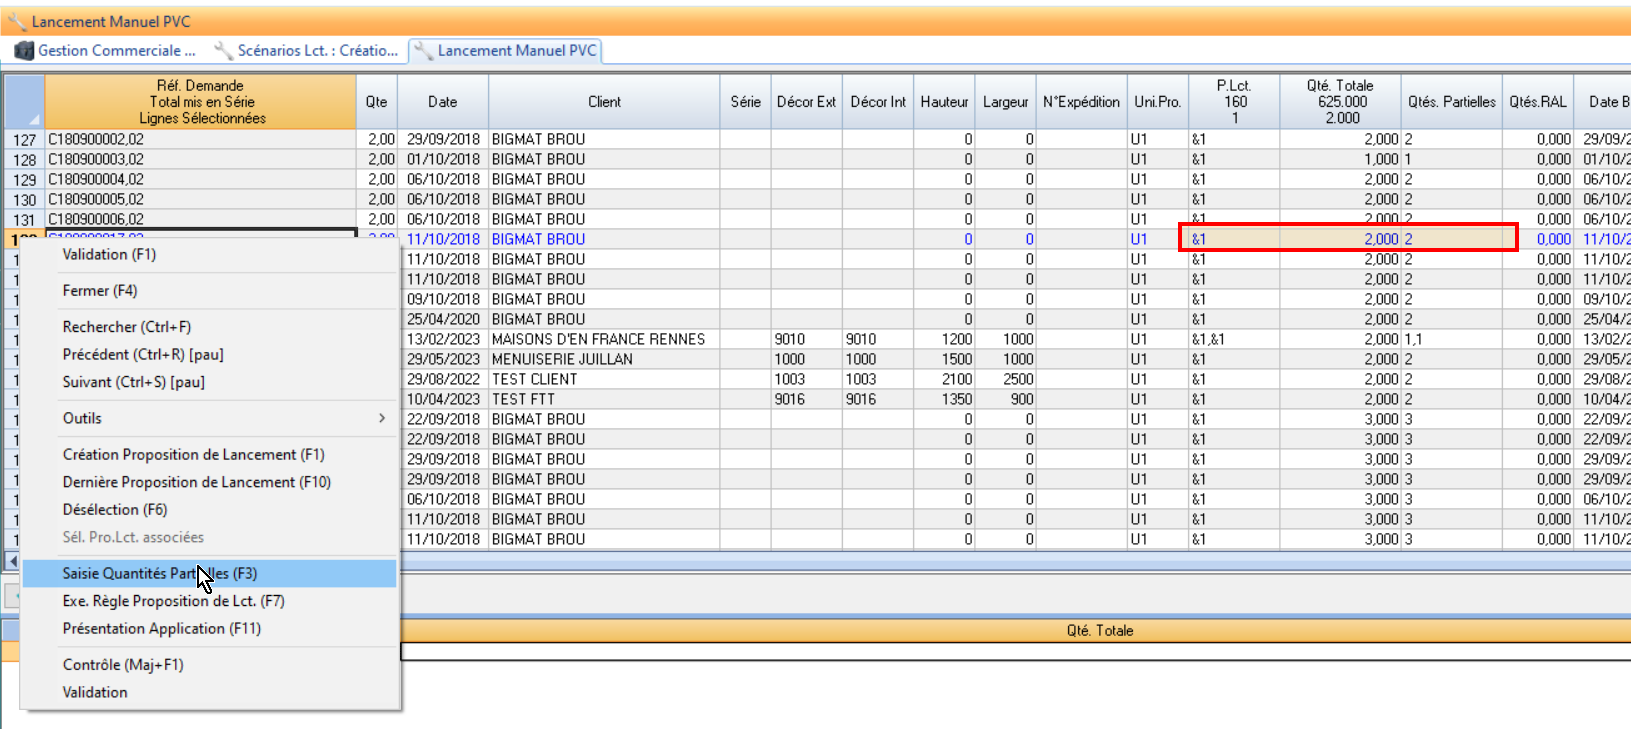Screen dimensions: 1631x729
Task: Click the Gestion Commerciale tab icon
Action: click(24, 50)
